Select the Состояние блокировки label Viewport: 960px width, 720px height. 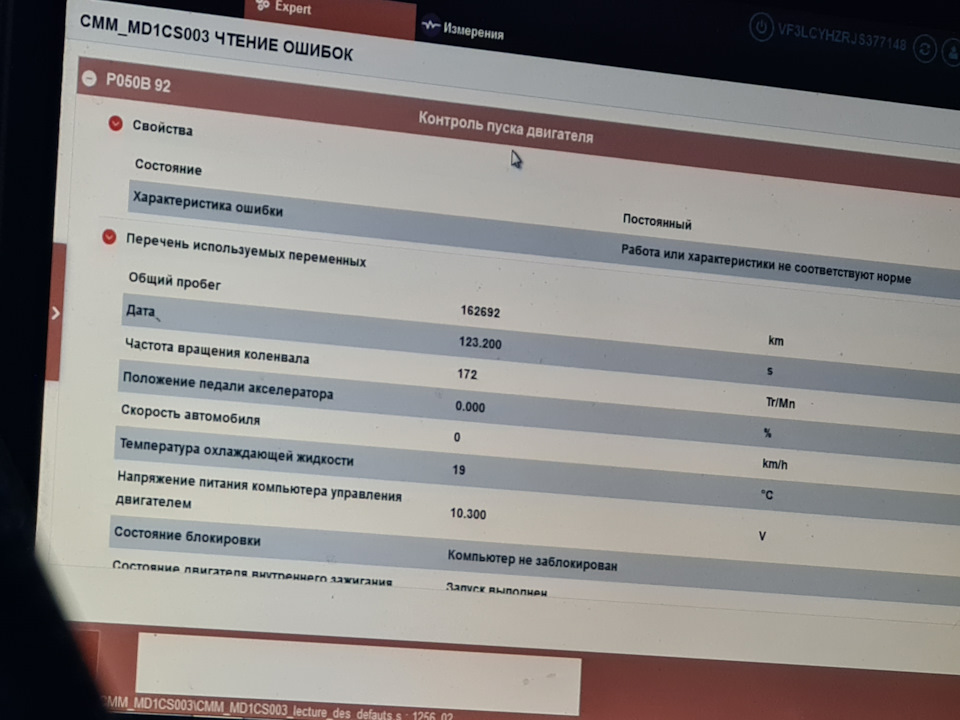[187, 536]
